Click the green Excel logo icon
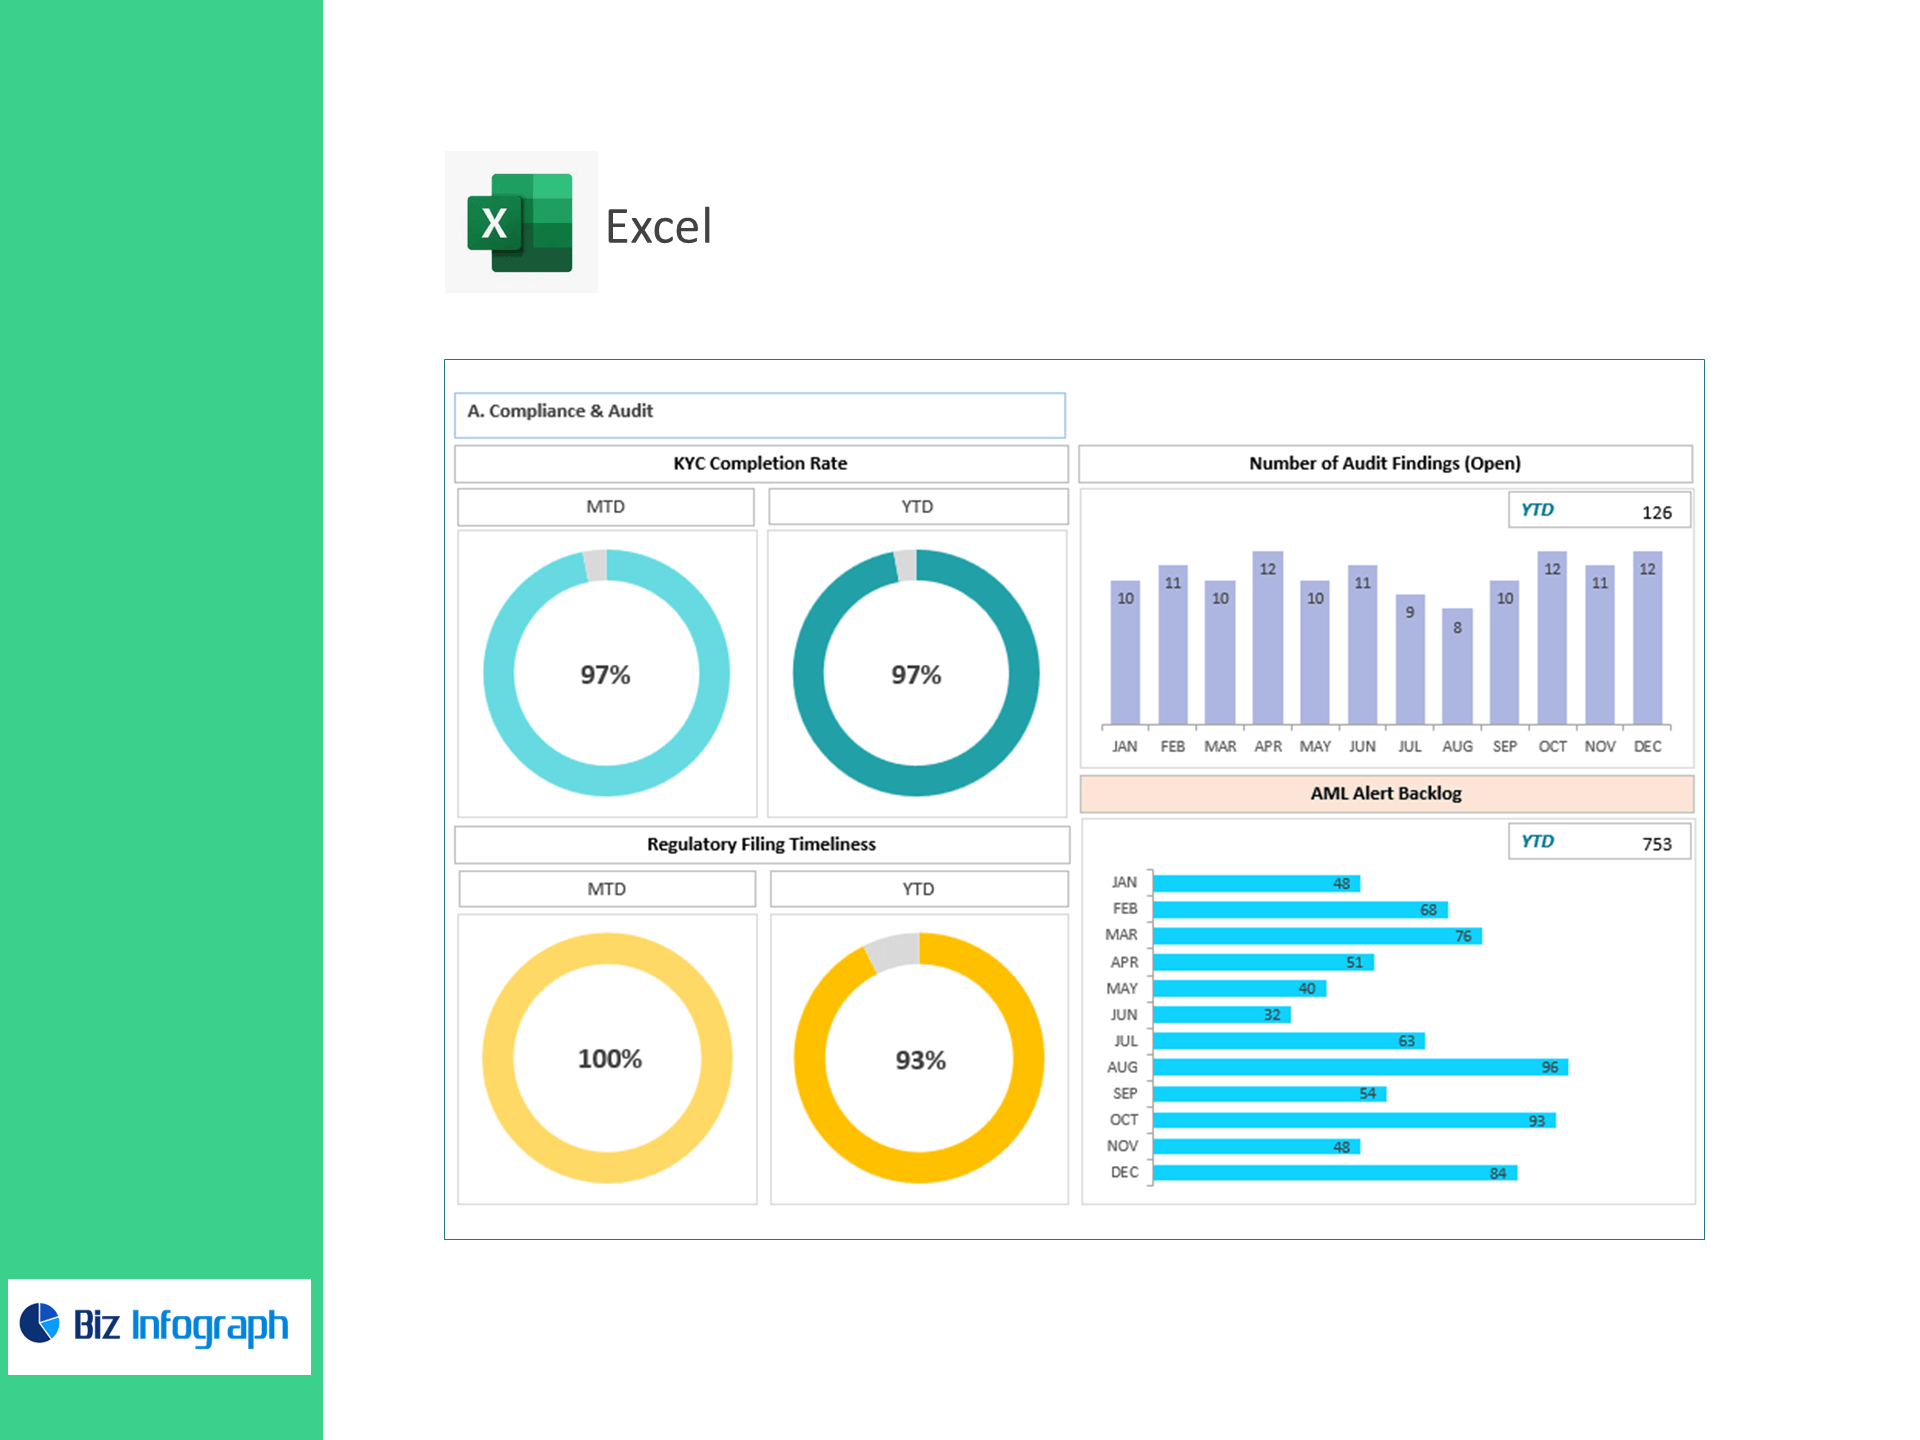Image resolution: width=1920 pixels, height=1440 pixels. 520,222
